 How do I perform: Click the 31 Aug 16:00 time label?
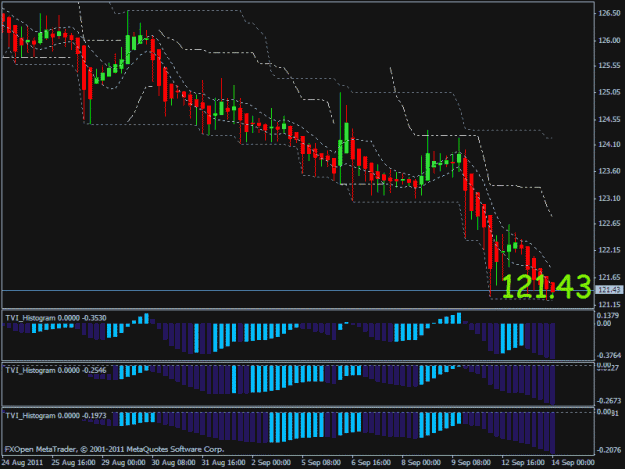tap(223, 462)
